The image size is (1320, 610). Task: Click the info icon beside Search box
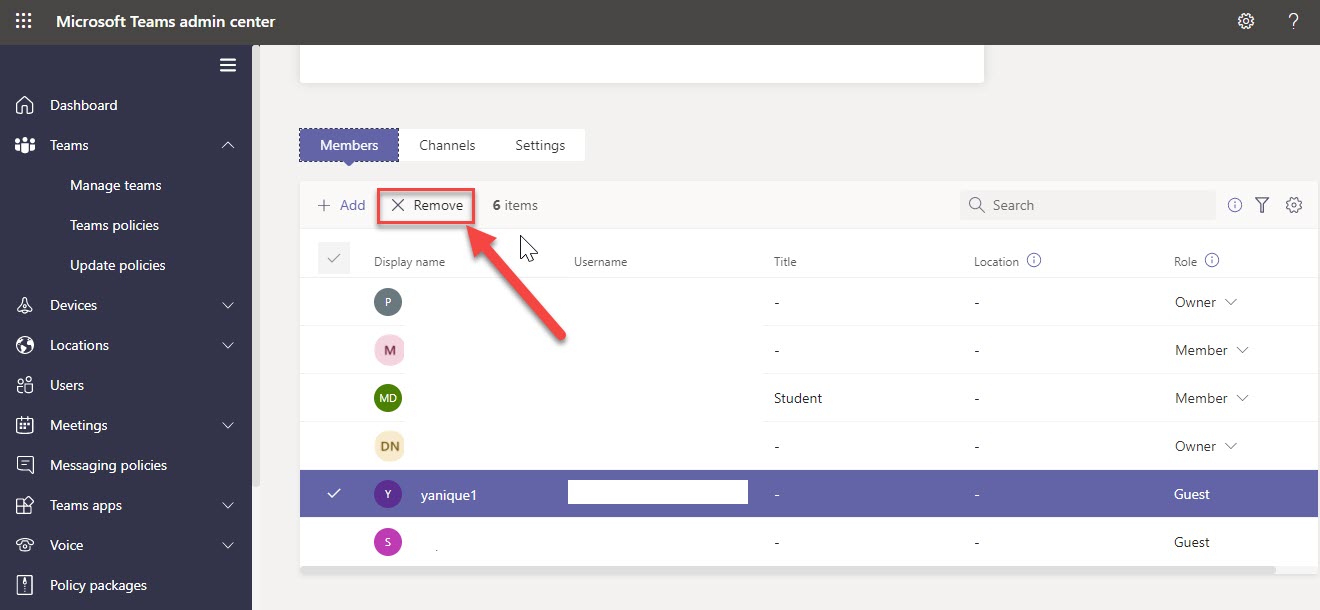[x=1235, y=205]
